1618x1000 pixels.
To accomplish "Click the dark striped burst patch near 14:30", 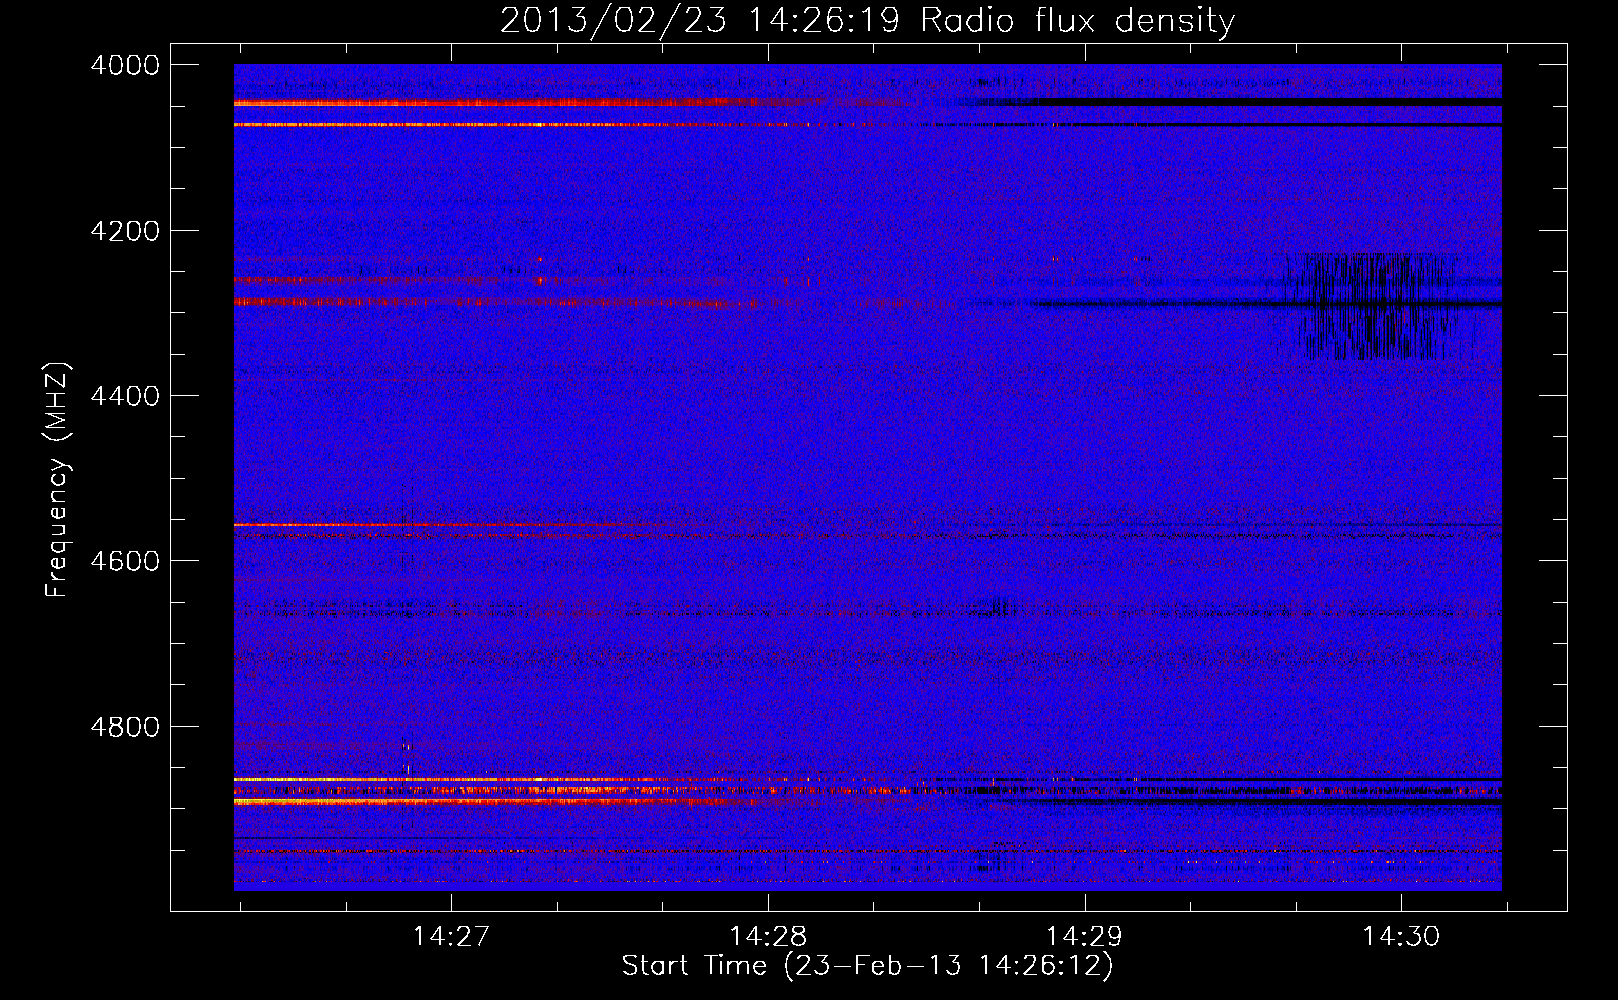I will coord(1375,306).
